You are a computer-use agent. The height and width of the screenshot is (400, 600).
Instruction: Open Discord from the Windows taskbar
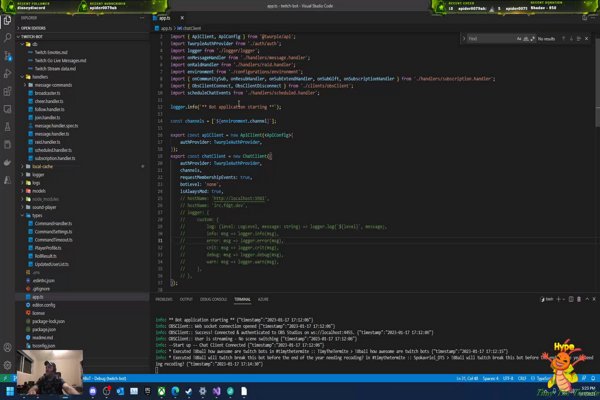[x=93, y=391]
